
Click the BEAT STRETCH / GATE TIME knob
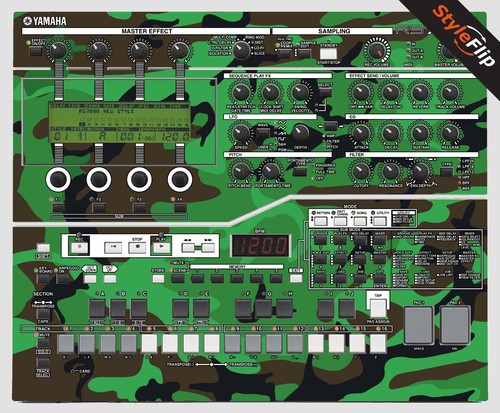coord(241,92)
